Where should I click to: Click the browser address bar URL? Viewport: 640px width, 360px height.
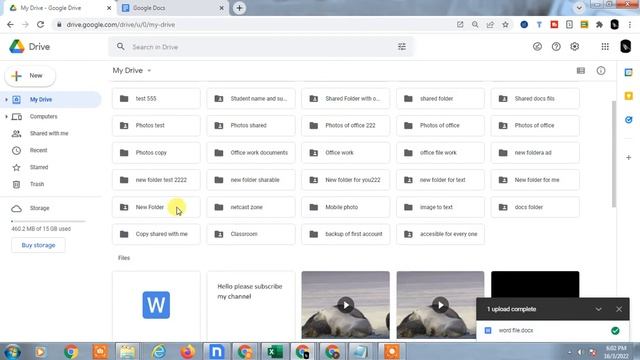[121, 24]
